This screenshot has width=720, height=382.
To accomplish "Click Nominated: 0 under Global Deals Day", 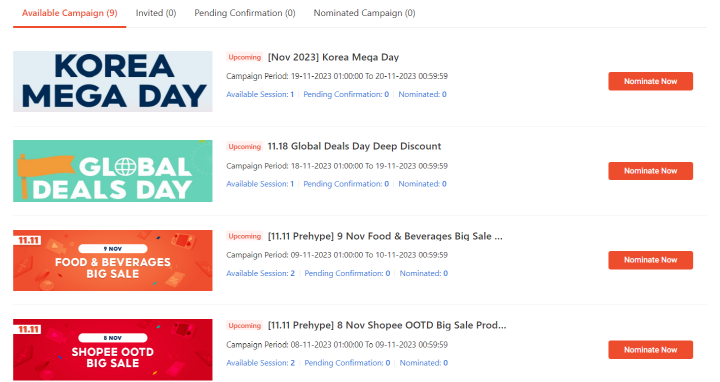I will (x=422, y=184).
